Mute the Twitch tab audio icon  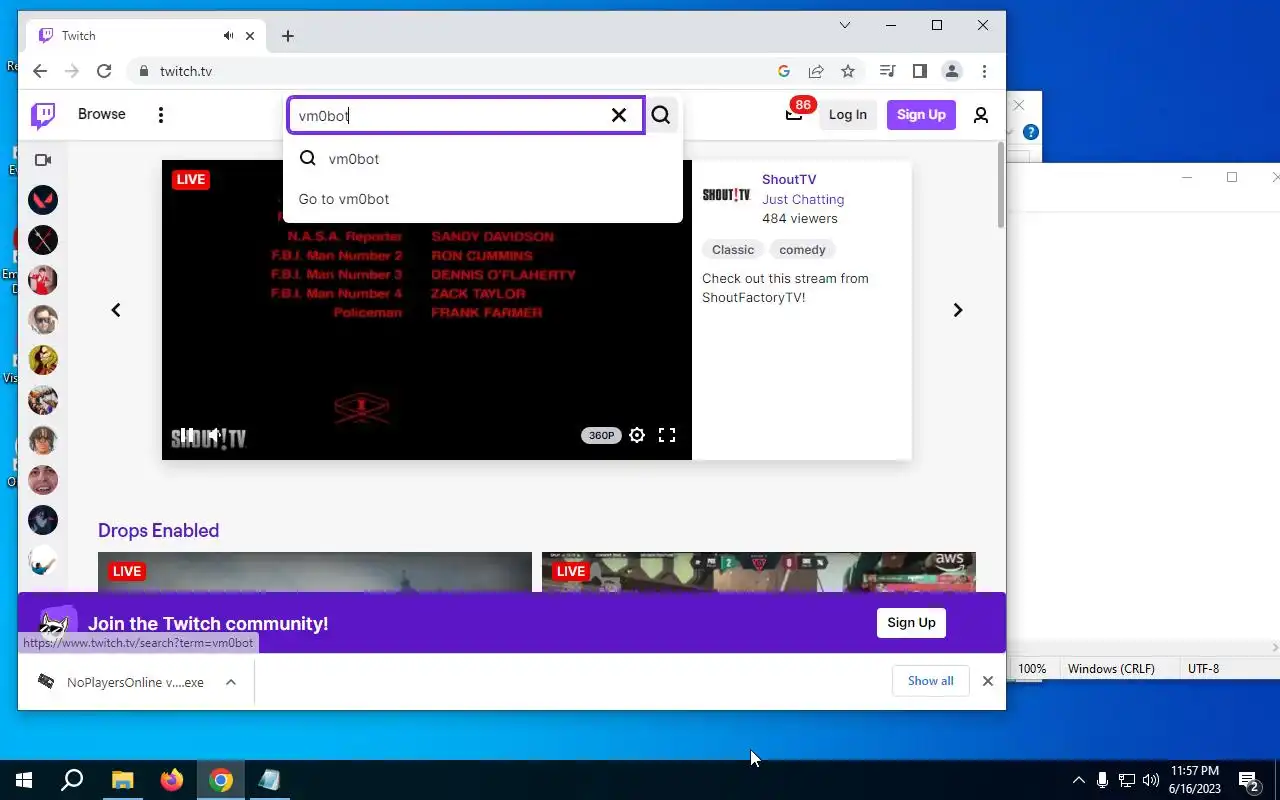click(229, 36)
